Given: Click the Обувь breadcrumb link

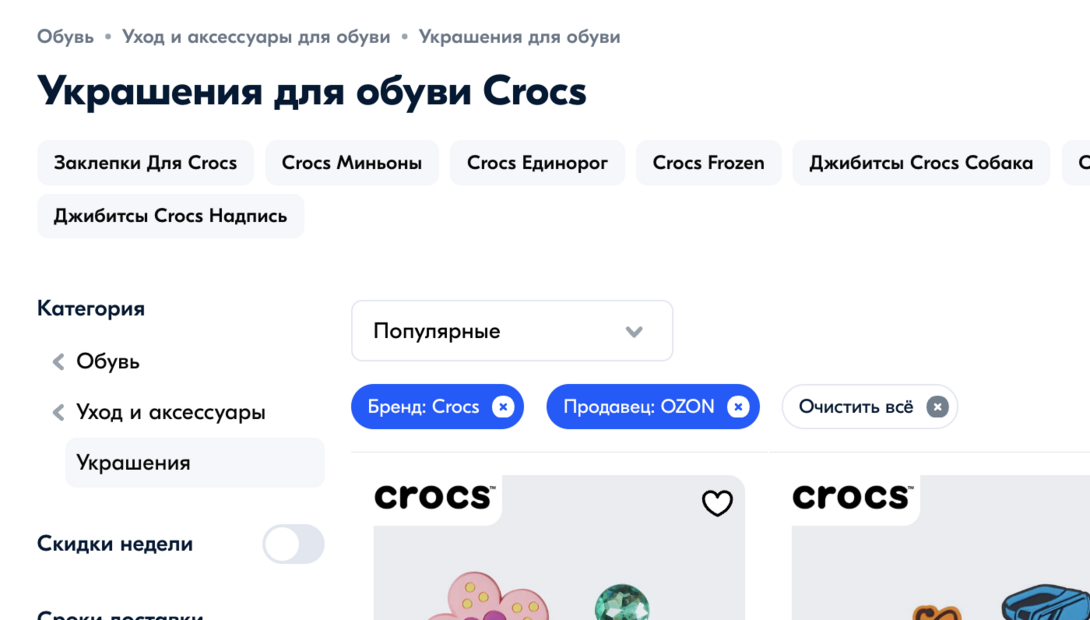Looking at the screenshot, I should click(x=65, y=37).
